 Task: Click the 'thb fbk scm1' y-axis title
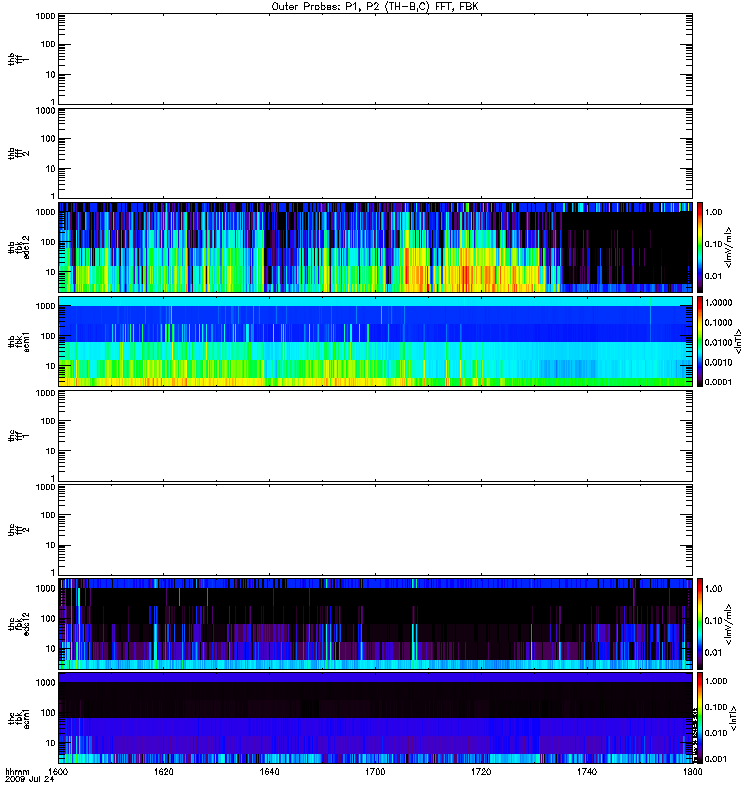(19, 341)
